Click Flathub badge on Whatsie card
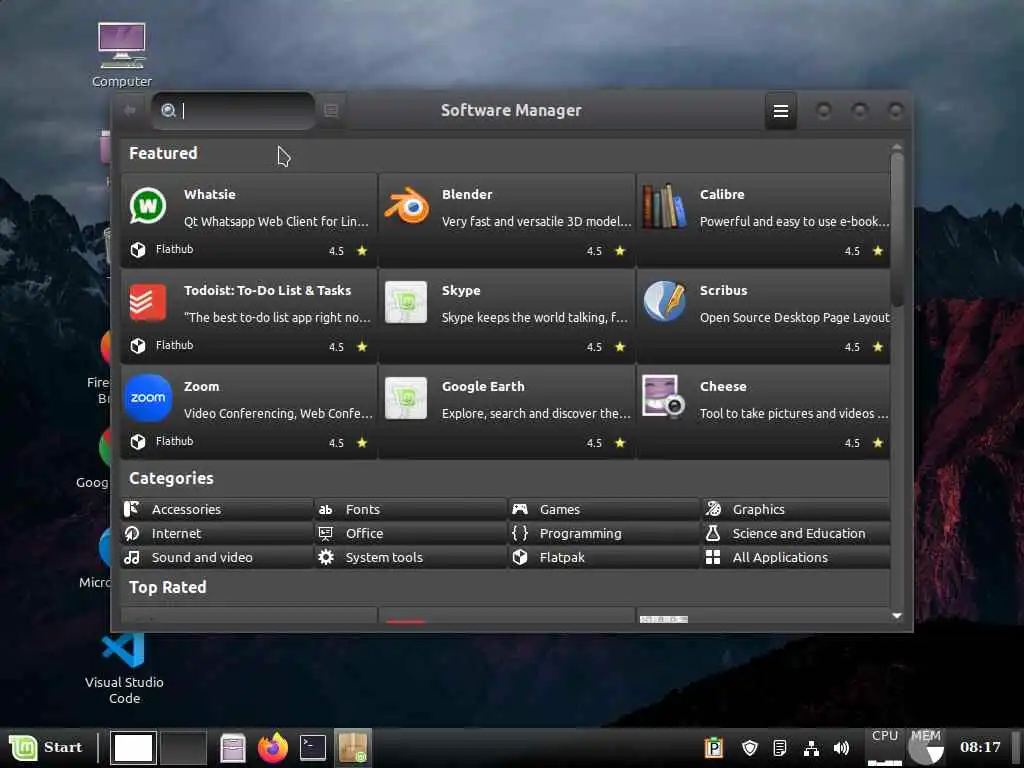The image size is (1024, 768). (x=162, y=249)
